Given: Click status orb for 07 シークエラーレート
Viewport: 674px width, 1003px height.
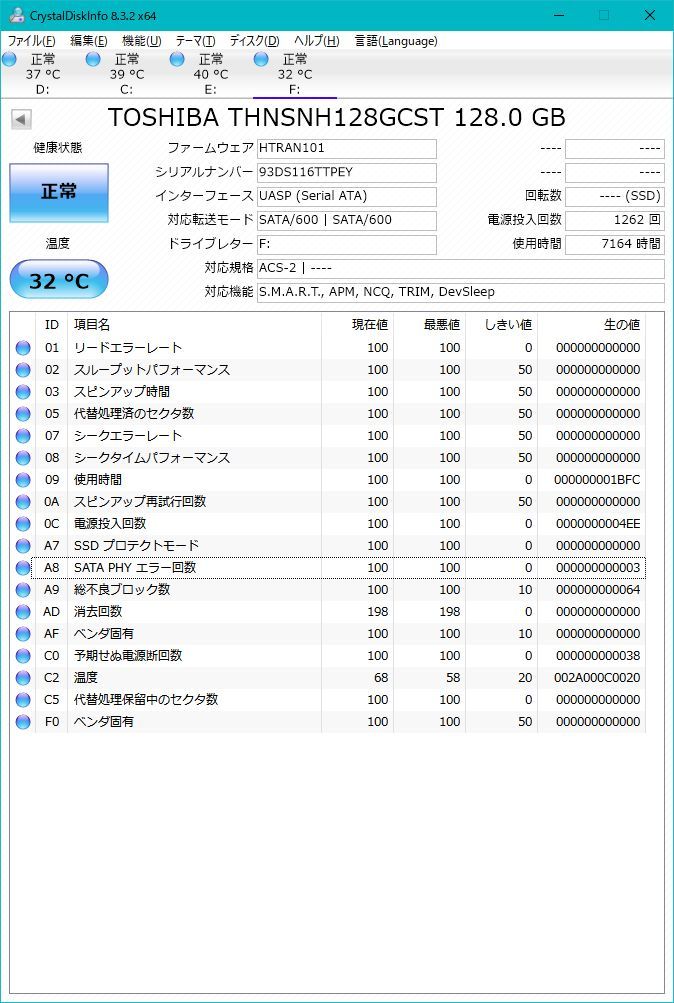Looking at the screenshot, I should click(23, 436).
